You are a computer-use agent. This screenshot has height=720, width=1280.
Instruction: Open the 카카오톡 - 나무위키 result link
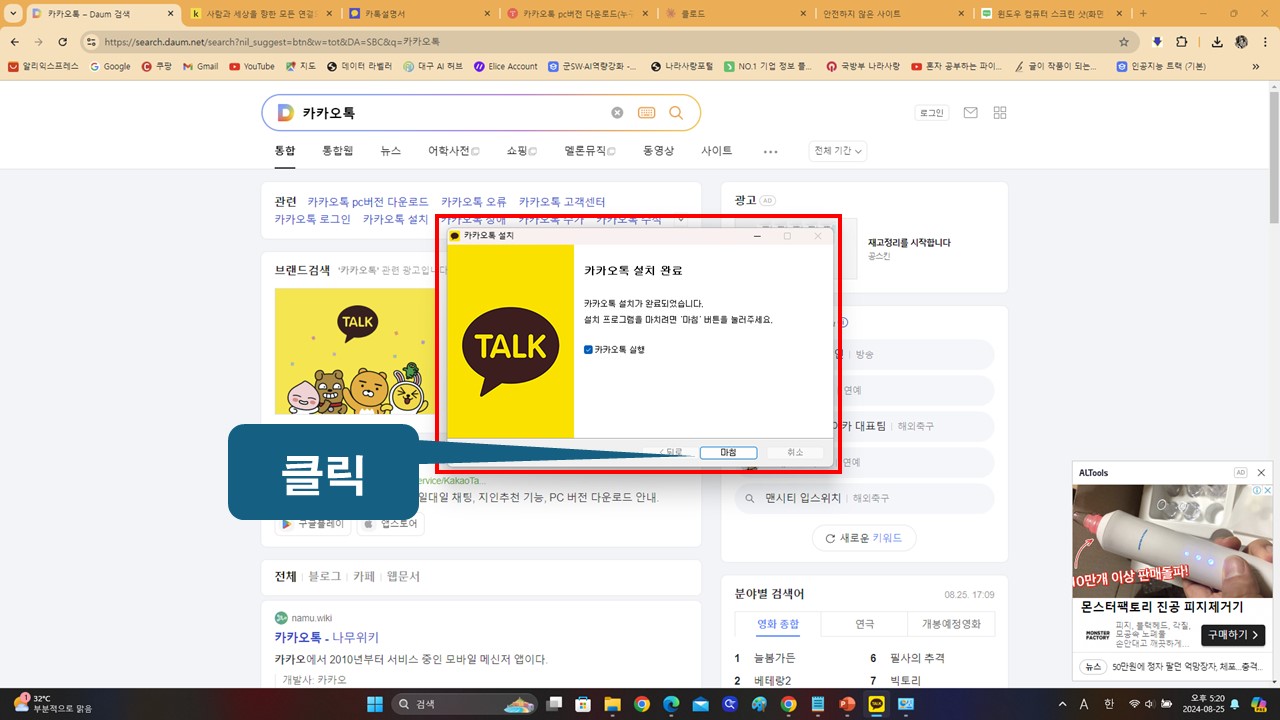pos(327,638)
